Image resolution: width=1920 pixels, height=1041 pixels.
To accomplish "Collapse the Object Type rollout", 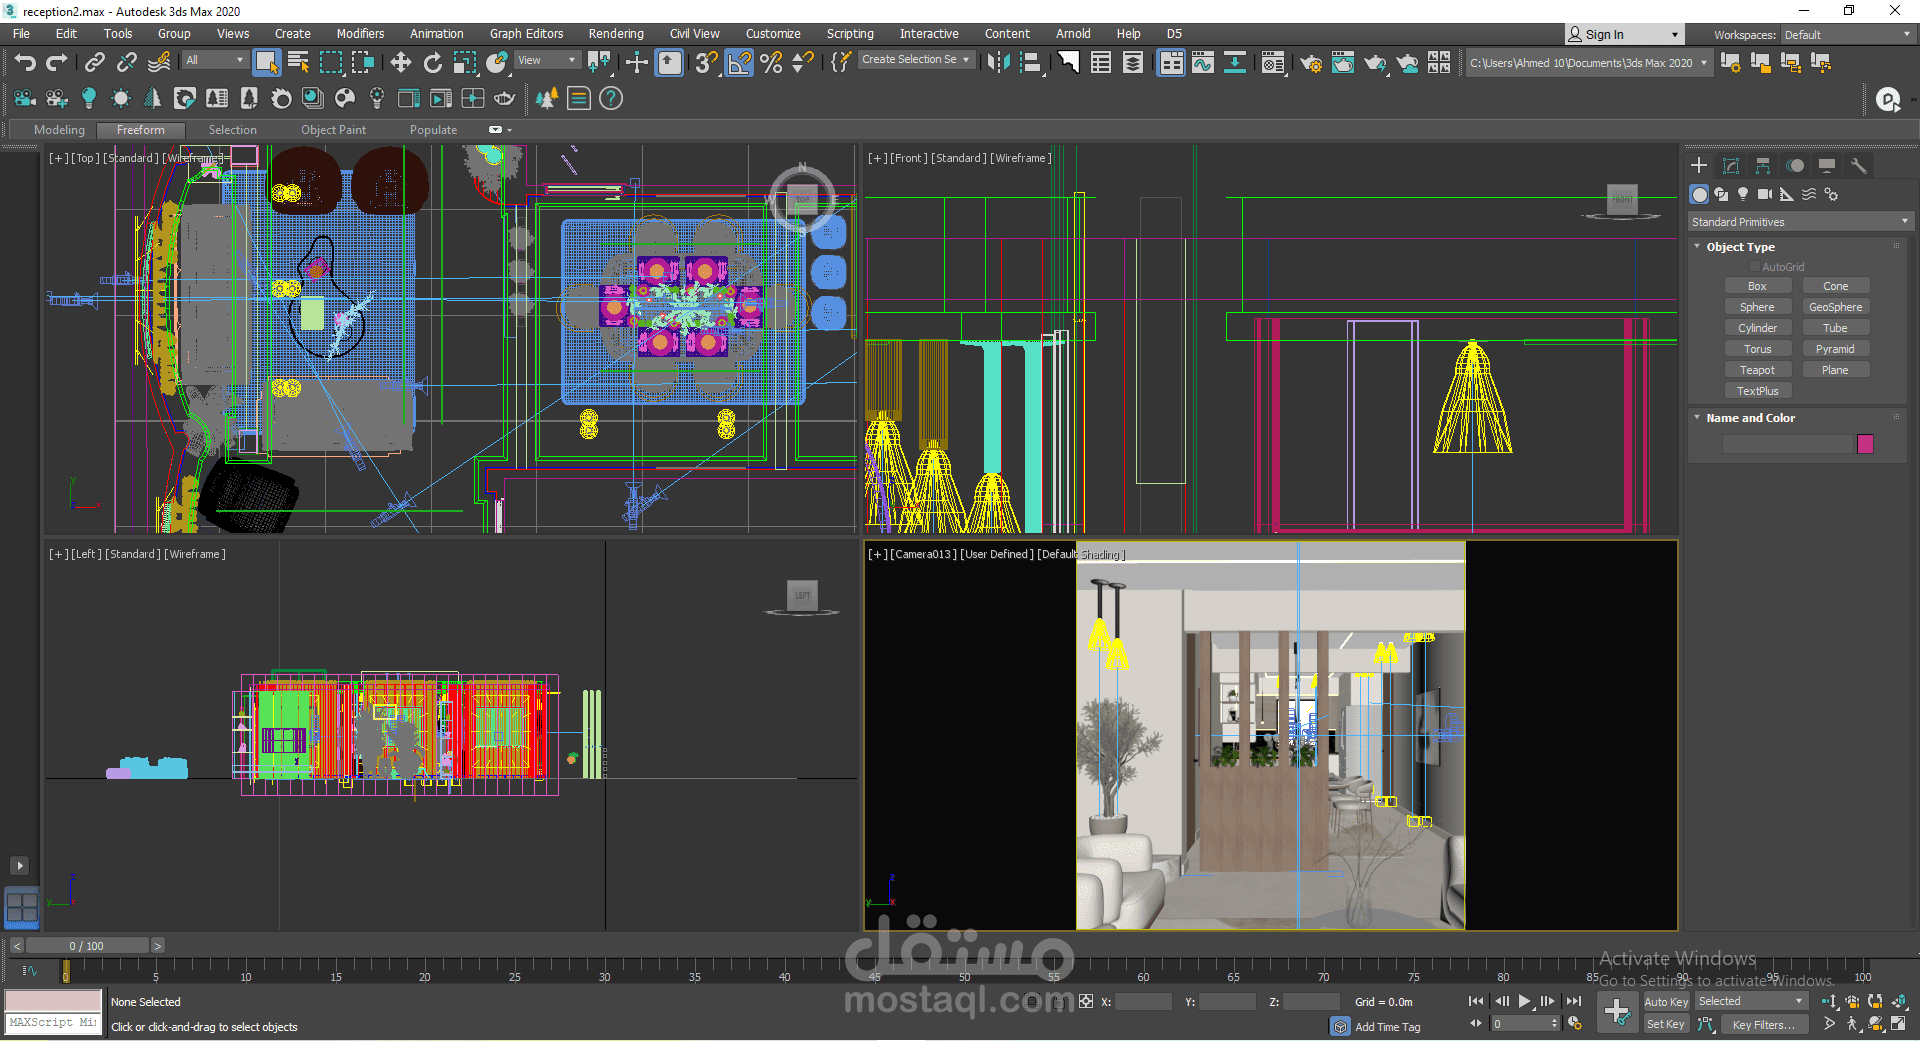I will point(1740,247).
